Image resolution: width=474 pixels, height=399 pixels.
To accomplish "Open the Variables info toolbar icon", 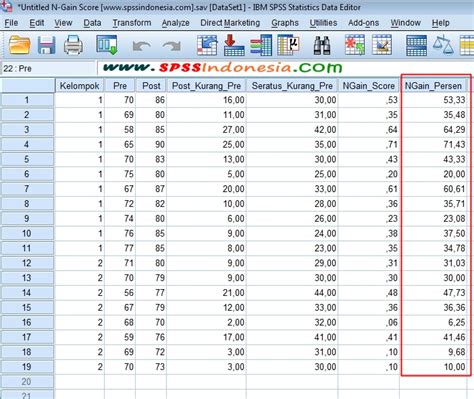I will coord(262,45).
